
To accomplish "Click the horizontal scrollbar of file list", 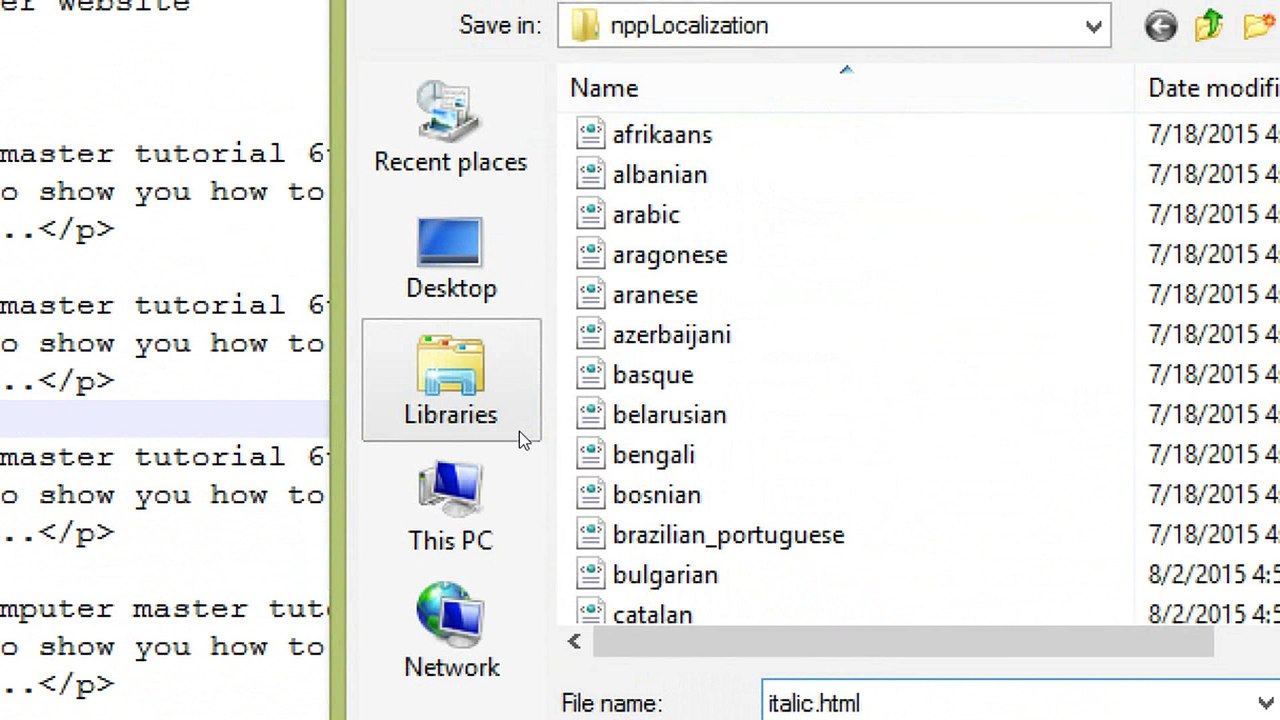I will 903,643.
